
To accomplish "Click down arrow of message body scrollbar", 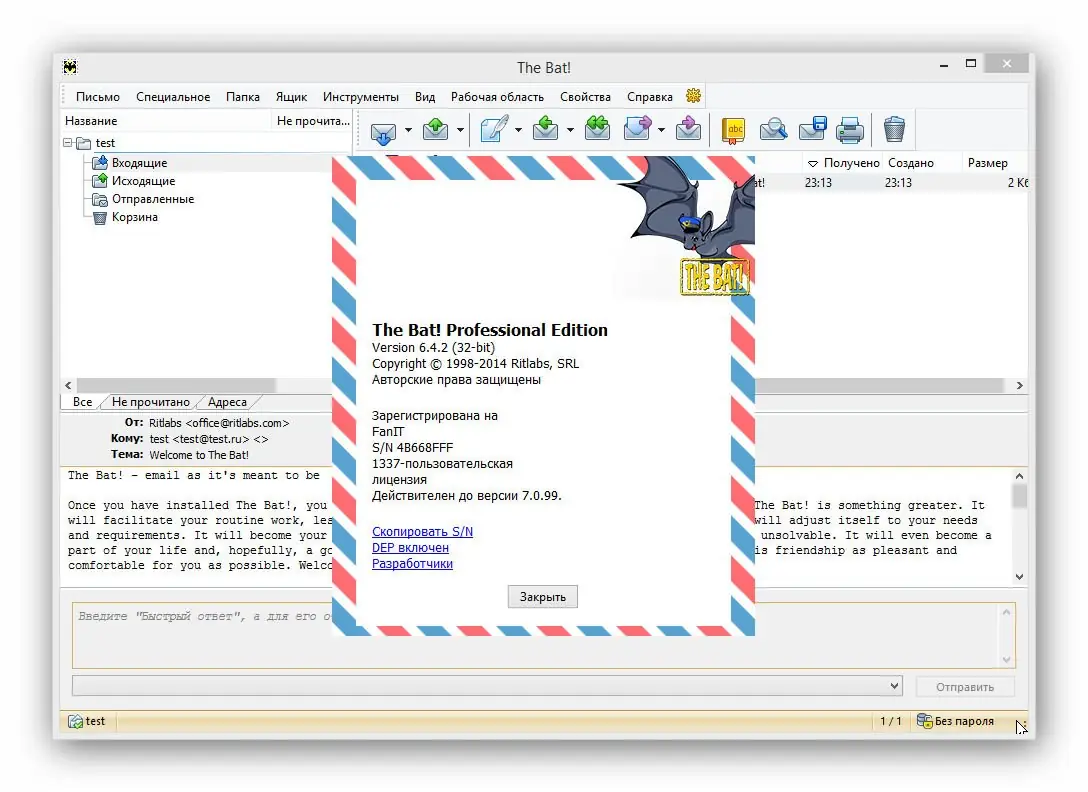I will coord(1019,576).
